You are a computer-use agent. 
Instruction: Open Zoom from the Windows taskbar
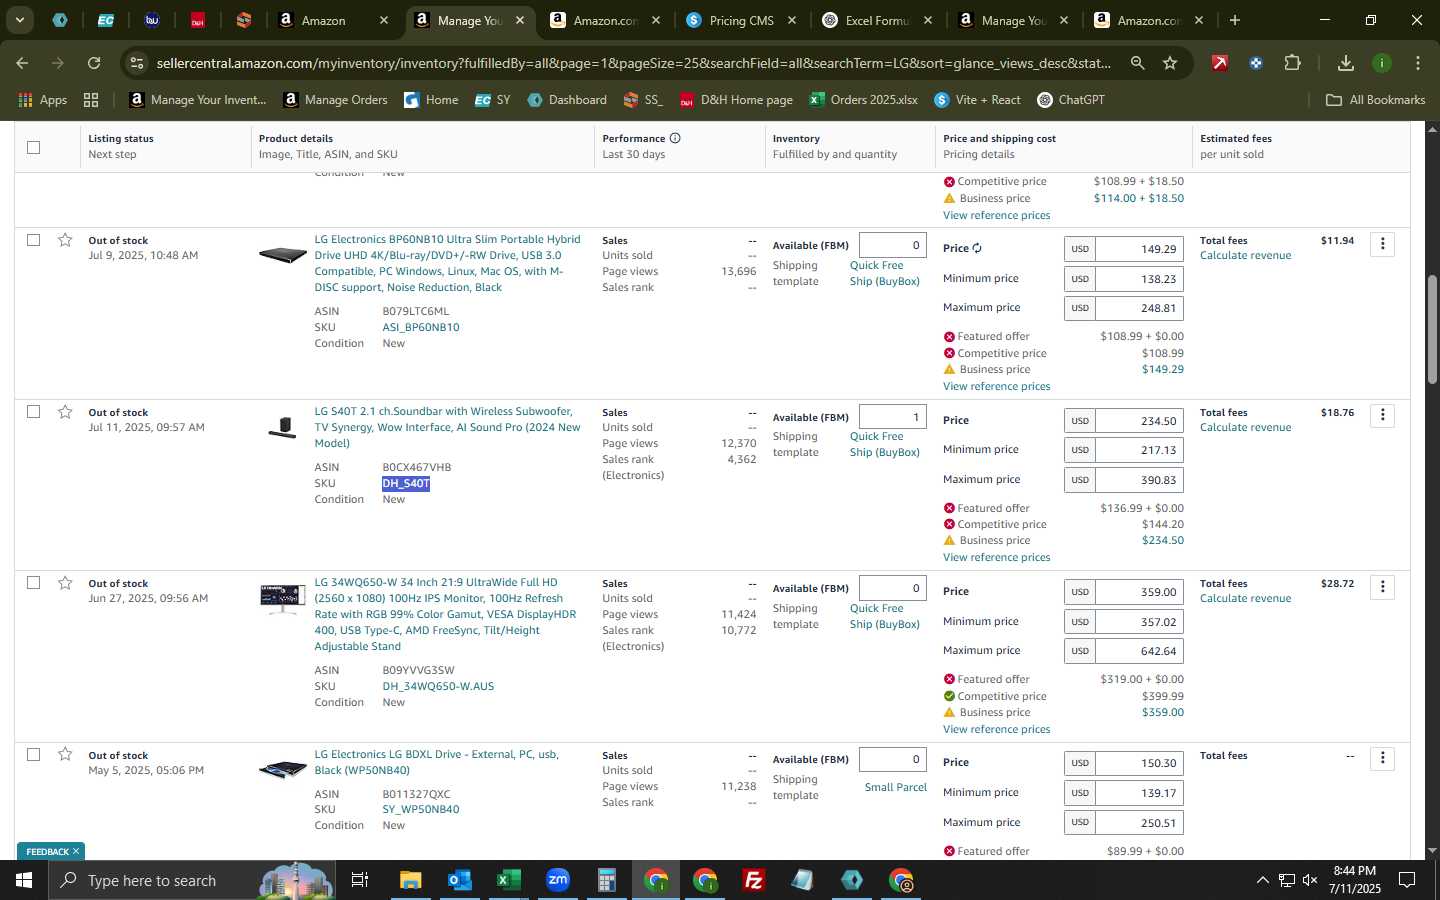click(558, 880)
